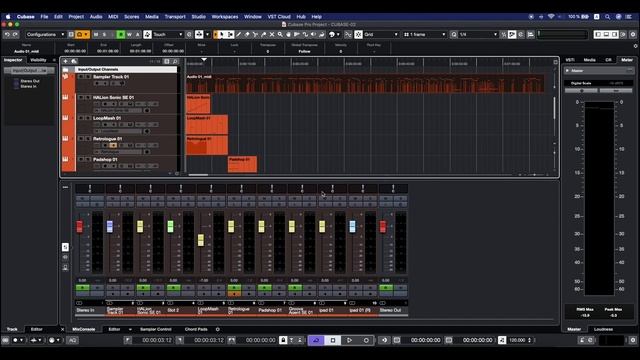Open the 1/4 quantize preset dropdown
Image resolution: width=640 pixels, height=360 pixels.
tap(478, 35)
